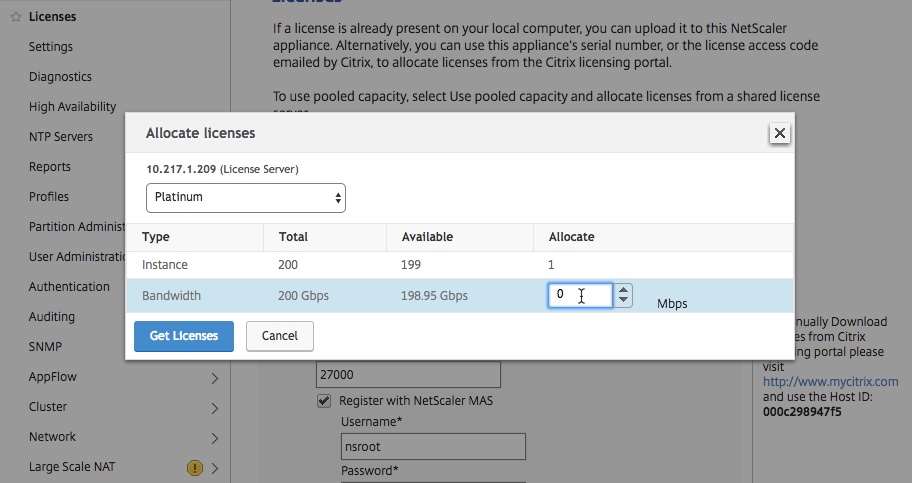Viewport: 912px width, 483px height.
Task: Select Diagnostics in the sidebar
Action: [60, 77]
